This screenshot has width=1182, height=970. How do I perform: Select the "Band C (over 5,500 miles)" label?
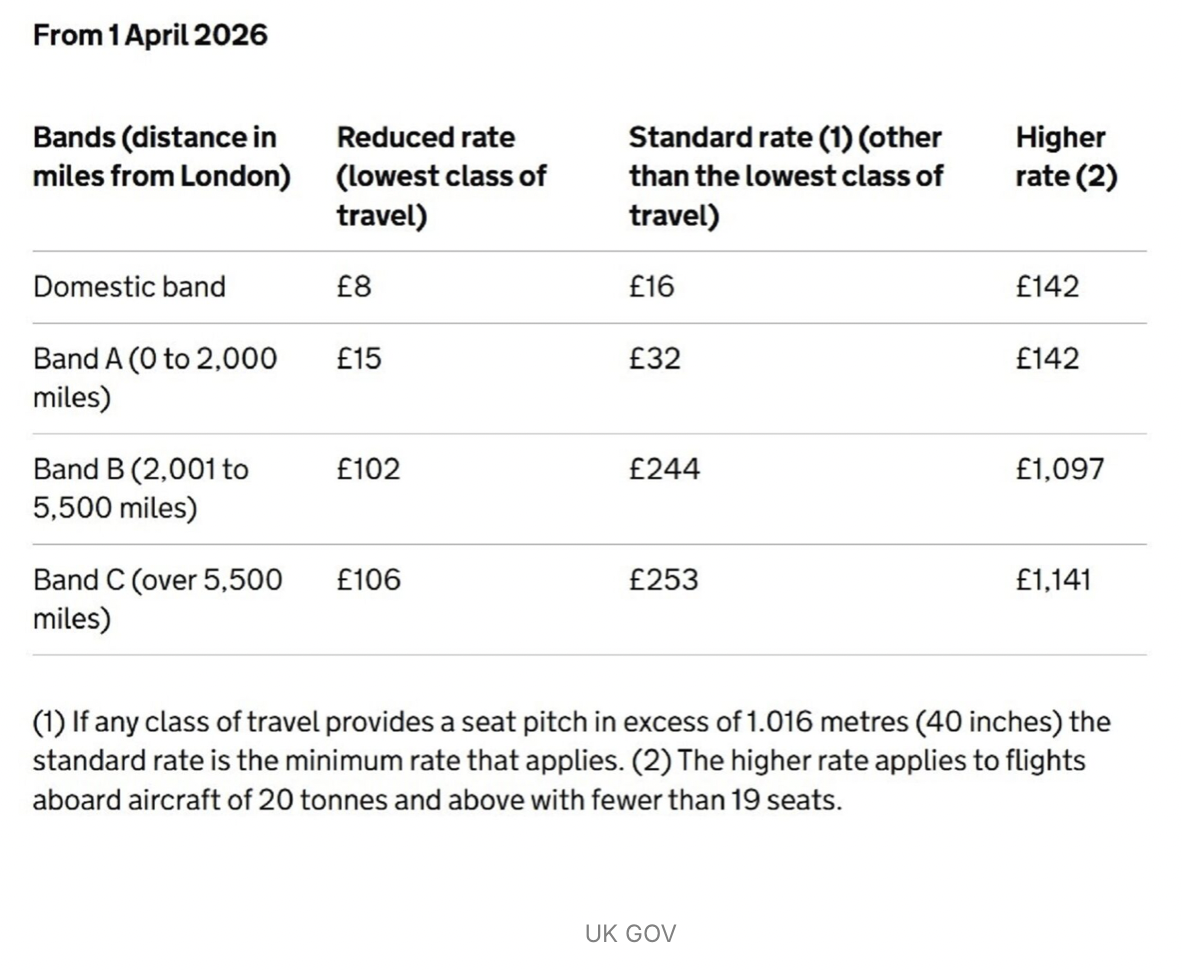click(157, 599)
